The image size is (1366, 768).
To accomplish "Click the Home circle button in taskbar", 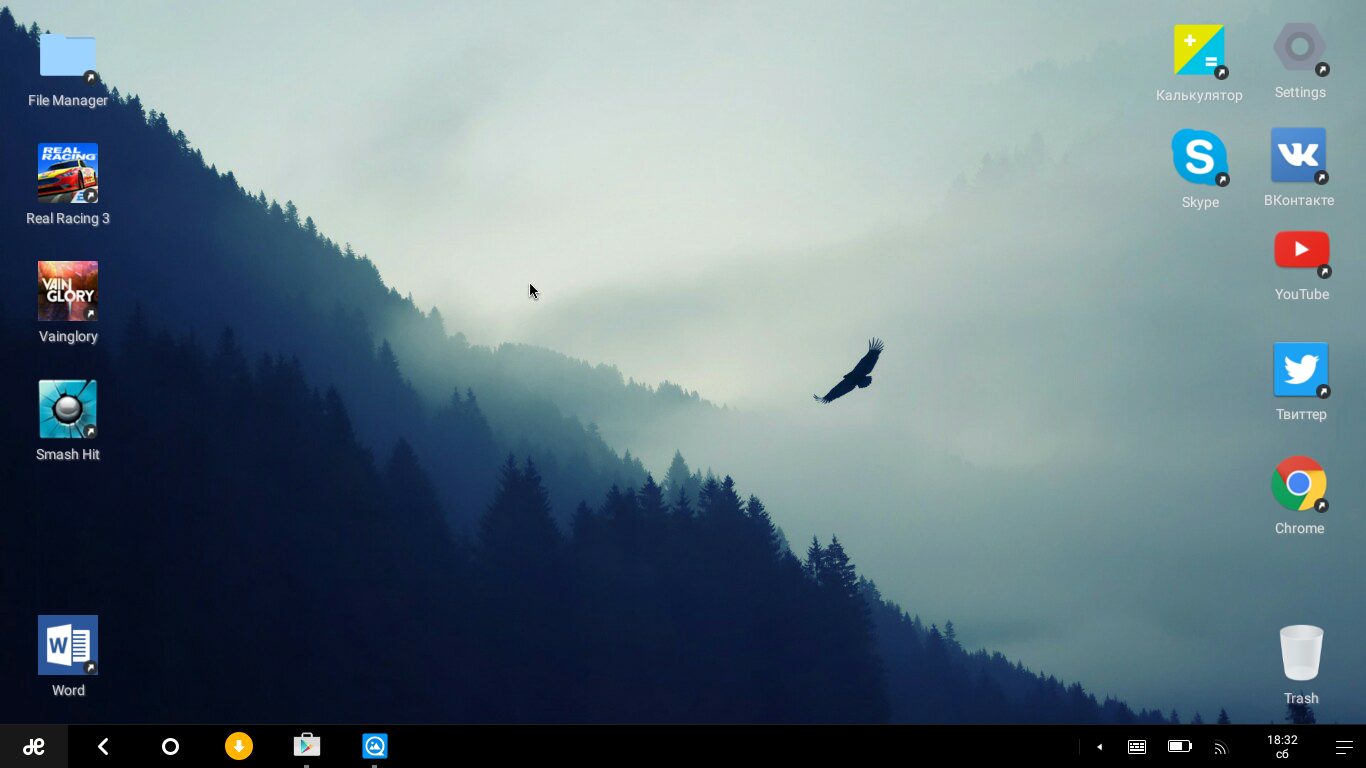I will click(170, 746).
